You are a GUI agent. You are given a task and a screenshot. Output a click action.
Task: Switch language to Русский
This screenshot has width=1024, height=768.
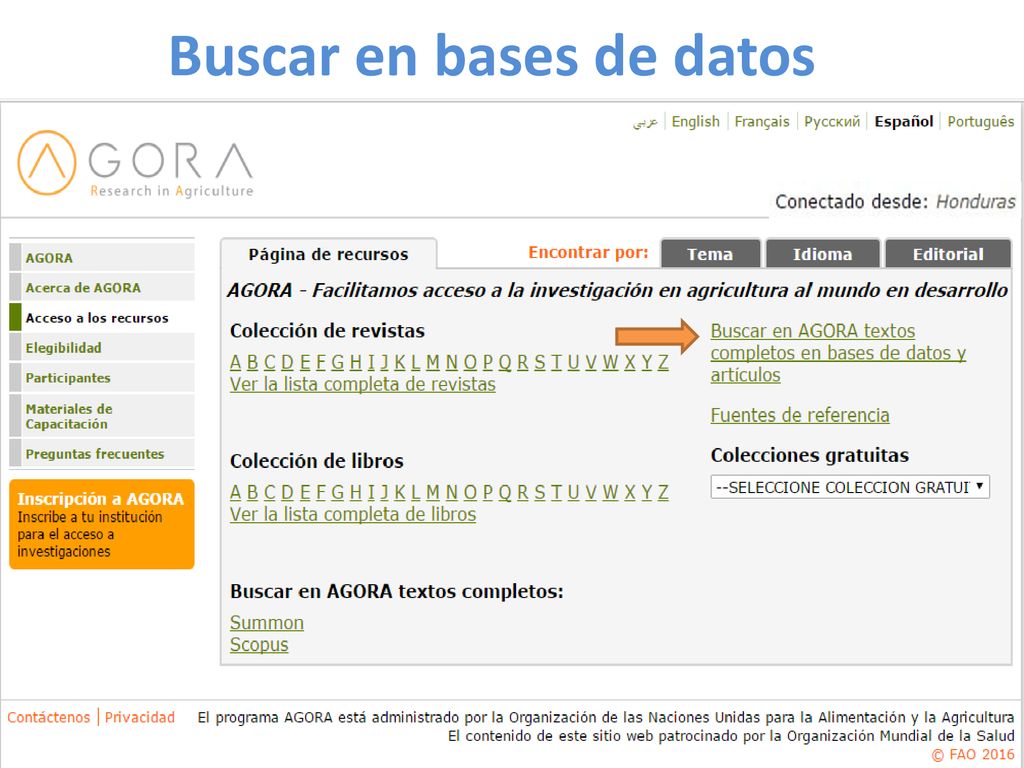[x=832, y=121]
